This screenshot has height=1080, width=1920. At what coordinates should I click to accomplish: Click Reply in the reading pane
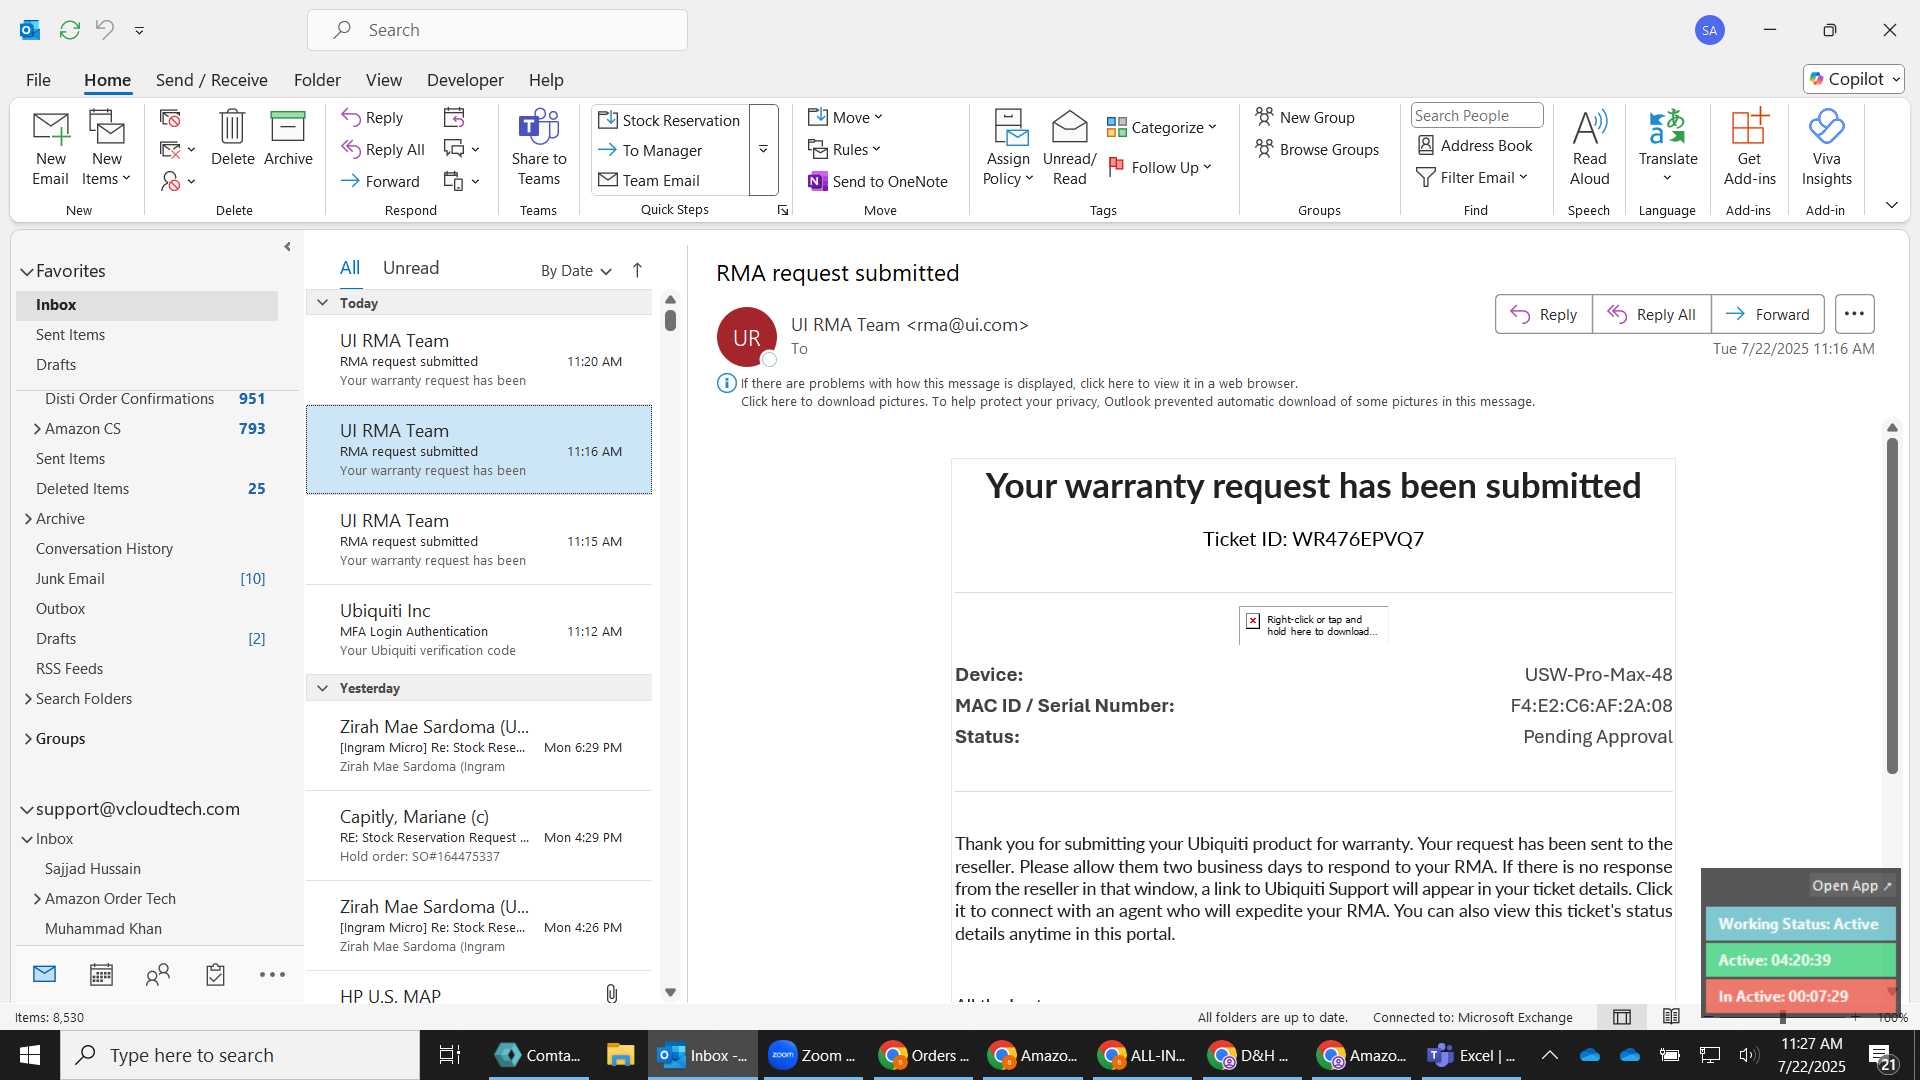click(1543, 314)
